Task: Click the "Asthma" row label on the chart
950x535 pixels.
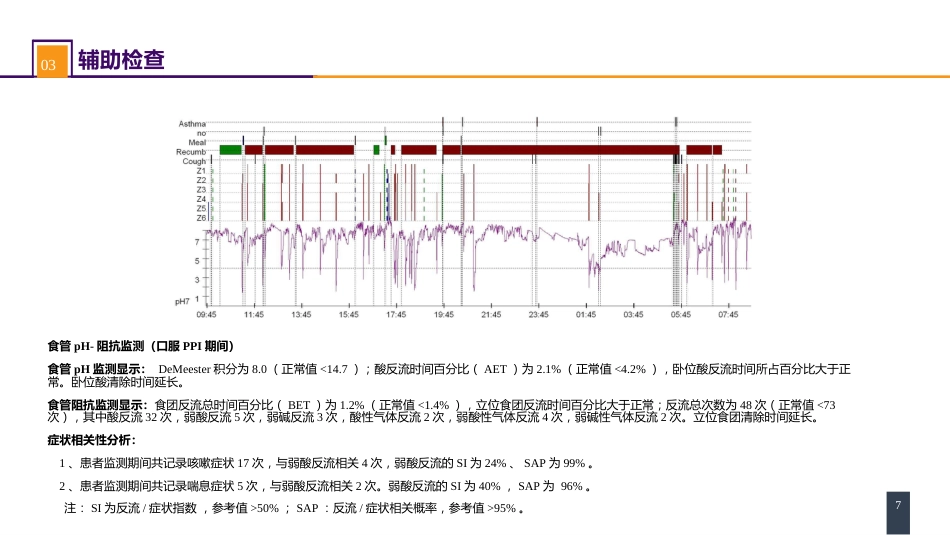Action: click(x=192, y=124)
